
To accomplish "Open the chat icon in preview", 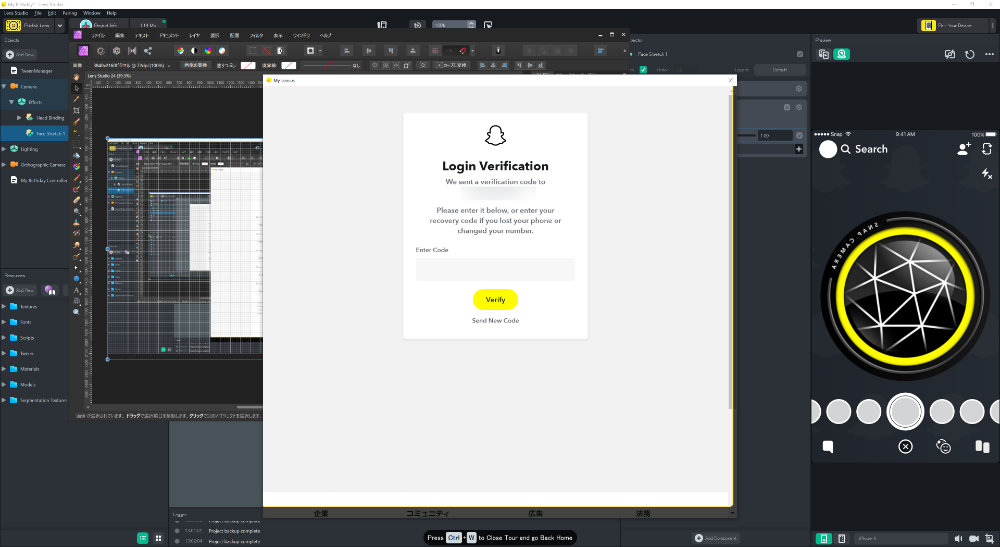I will (x=828, y=446).
